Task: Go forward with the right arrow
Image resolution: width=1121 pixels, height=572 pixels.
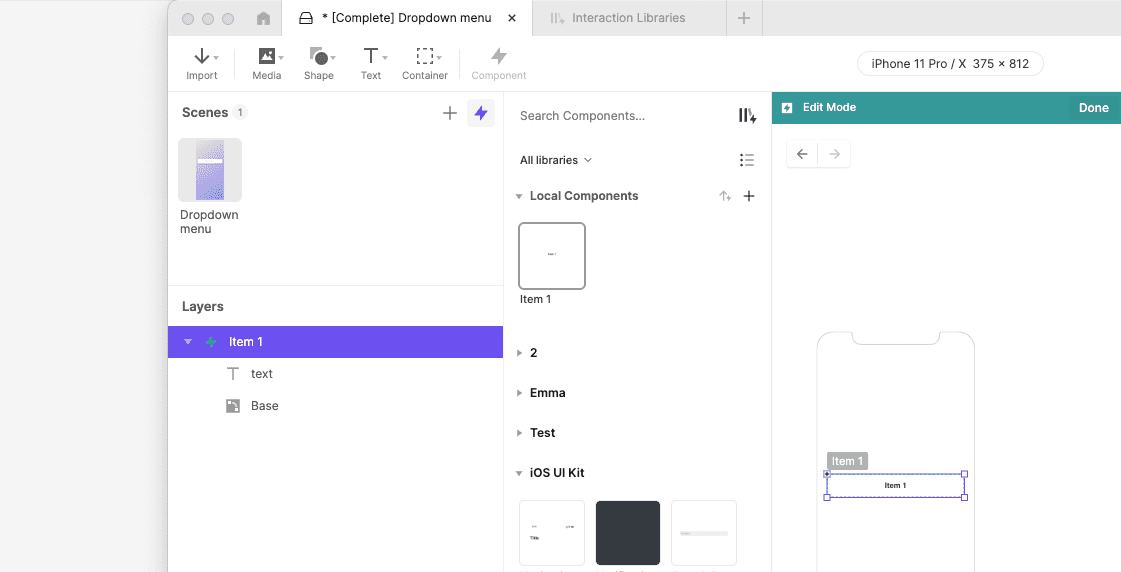Action: click(834, 154)
